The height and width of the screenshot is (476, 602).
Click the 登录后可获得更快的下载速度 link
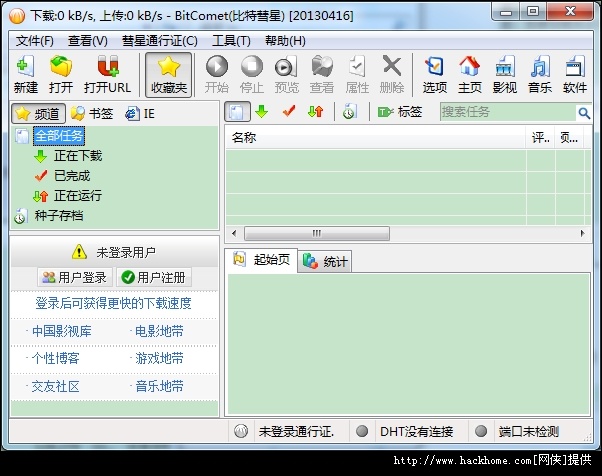coord(113,303)
